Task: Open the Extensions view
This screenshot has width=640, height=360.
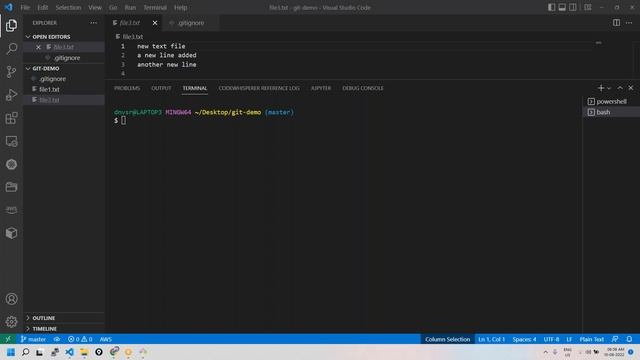Action: point(11,118)
